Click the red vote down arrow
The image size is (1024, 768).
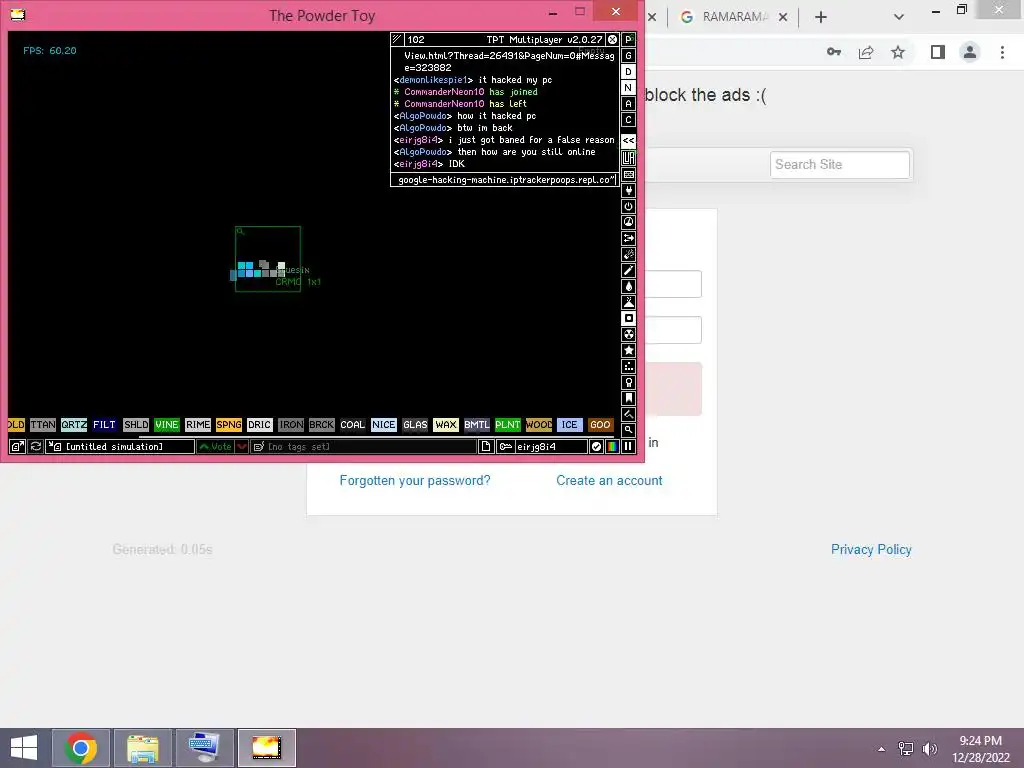tap(242, 447)
